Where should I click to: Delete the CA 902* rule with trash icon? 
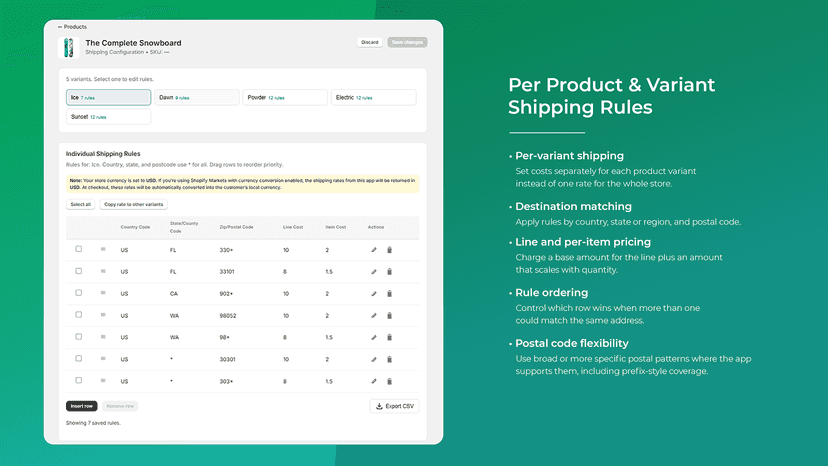390,294
